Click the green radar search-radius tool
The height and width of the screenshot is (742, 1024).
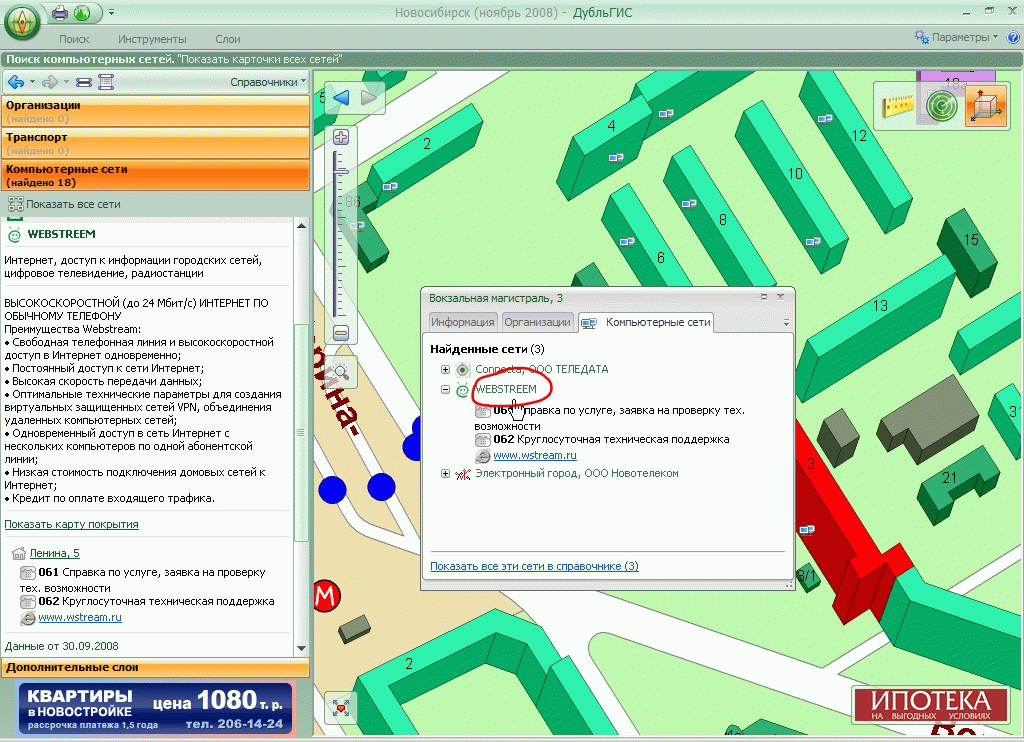coord(942,105)
